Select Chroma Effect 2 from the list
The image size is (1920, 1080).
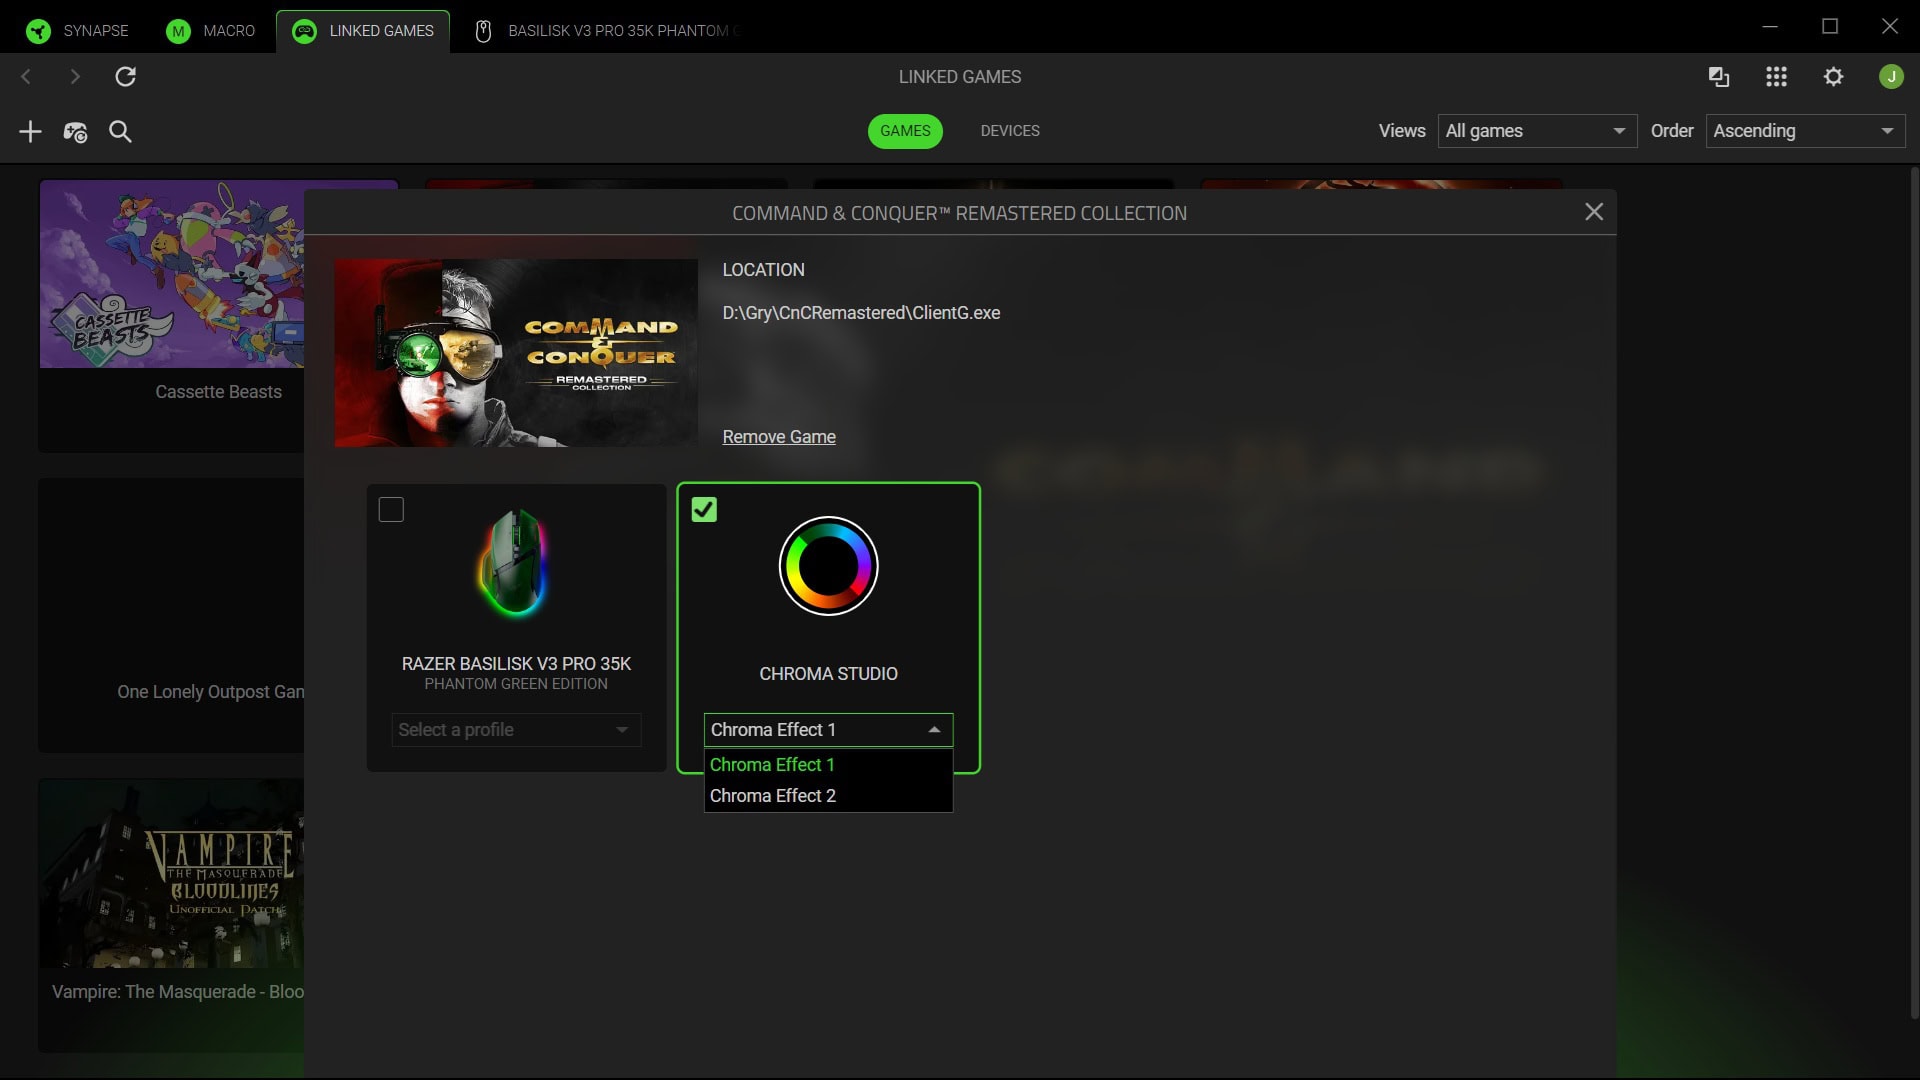[x=772, y=795]
